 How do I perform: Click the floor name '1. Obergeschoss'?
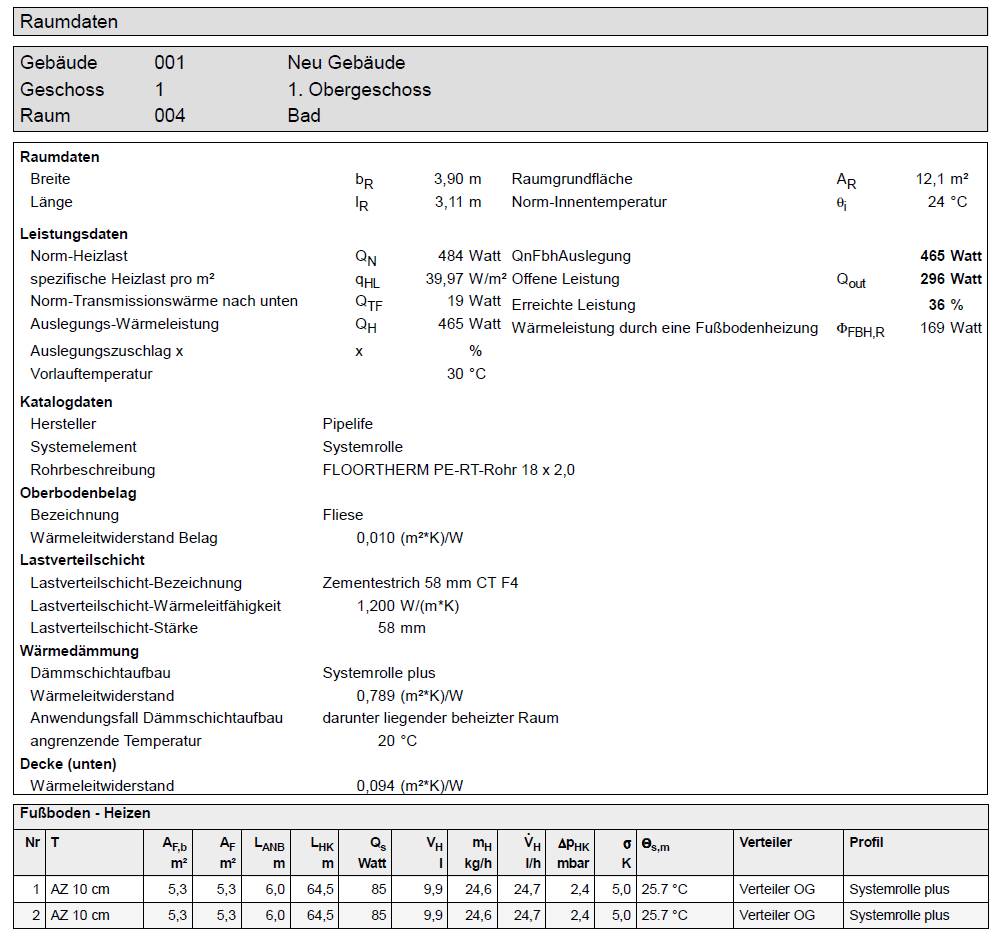(x=359, y=90)
